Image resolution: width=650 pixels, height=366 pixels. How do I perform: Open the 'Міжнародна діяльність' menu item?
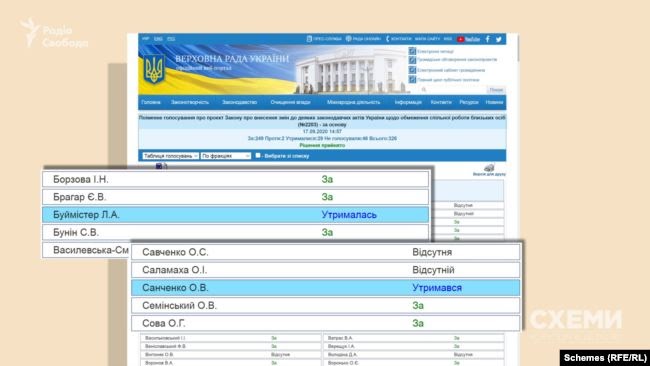click(353, 102)
